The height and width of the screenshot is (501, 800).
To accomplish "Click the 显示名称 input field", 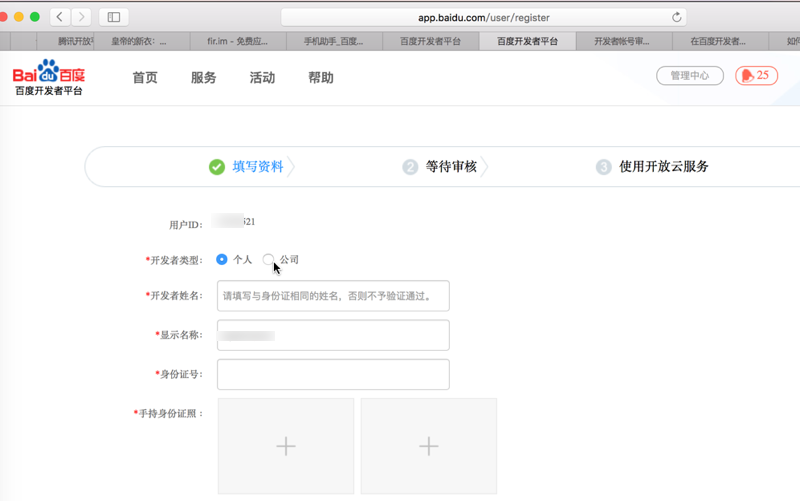I will pyautogui.click(x=333, y=335).
